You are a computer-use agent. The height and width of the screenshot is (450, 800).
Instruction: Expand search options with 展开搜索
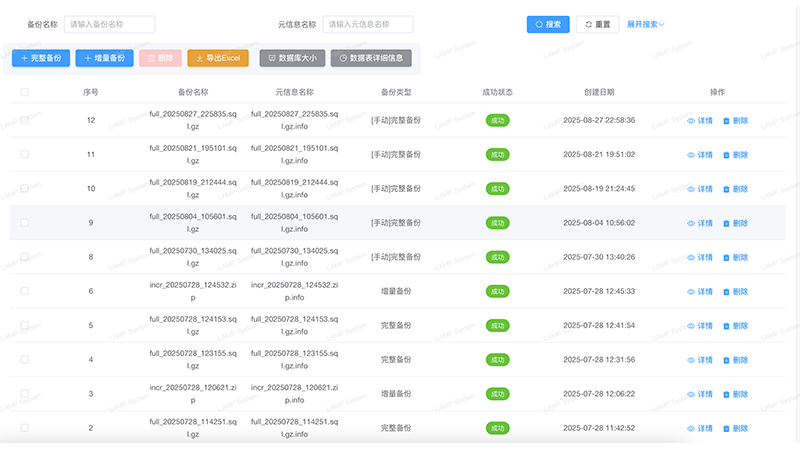[645, 24]
